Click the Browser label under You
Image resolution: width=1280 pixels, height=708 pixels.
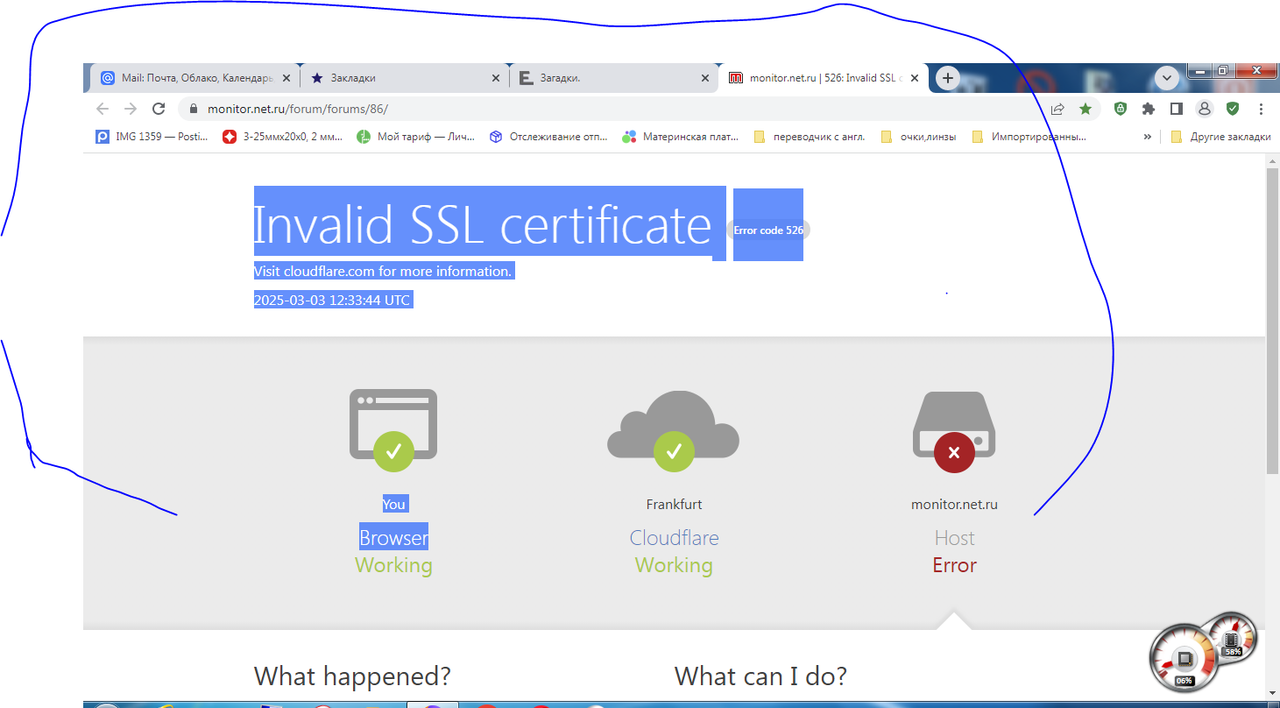tap(394, 538)
